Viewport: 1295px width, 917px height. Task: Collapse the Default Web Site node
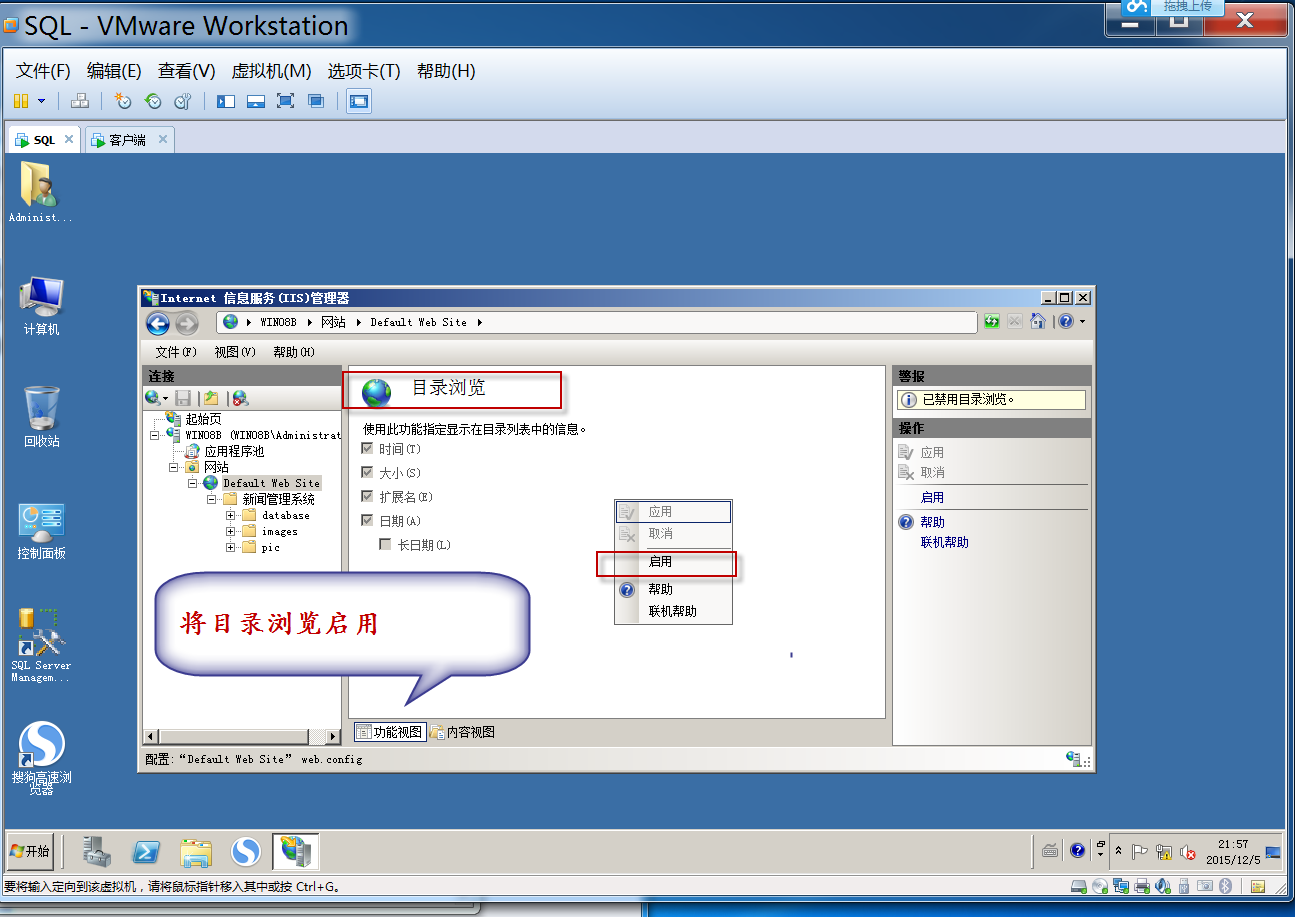193,483
